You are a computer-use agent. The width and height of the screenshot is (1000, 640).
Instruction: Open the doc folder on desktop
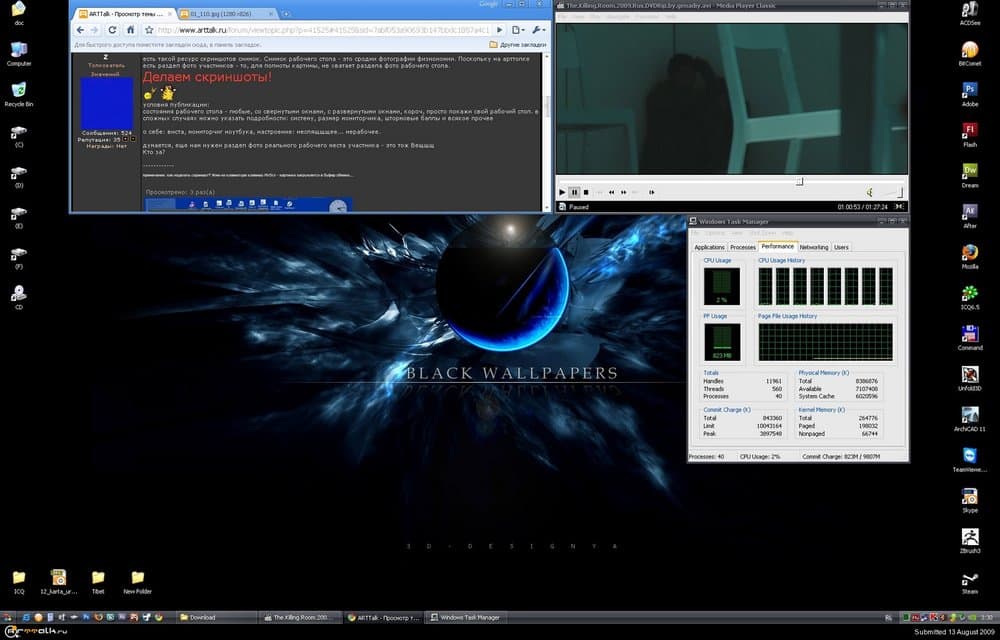tap(18, 13)
